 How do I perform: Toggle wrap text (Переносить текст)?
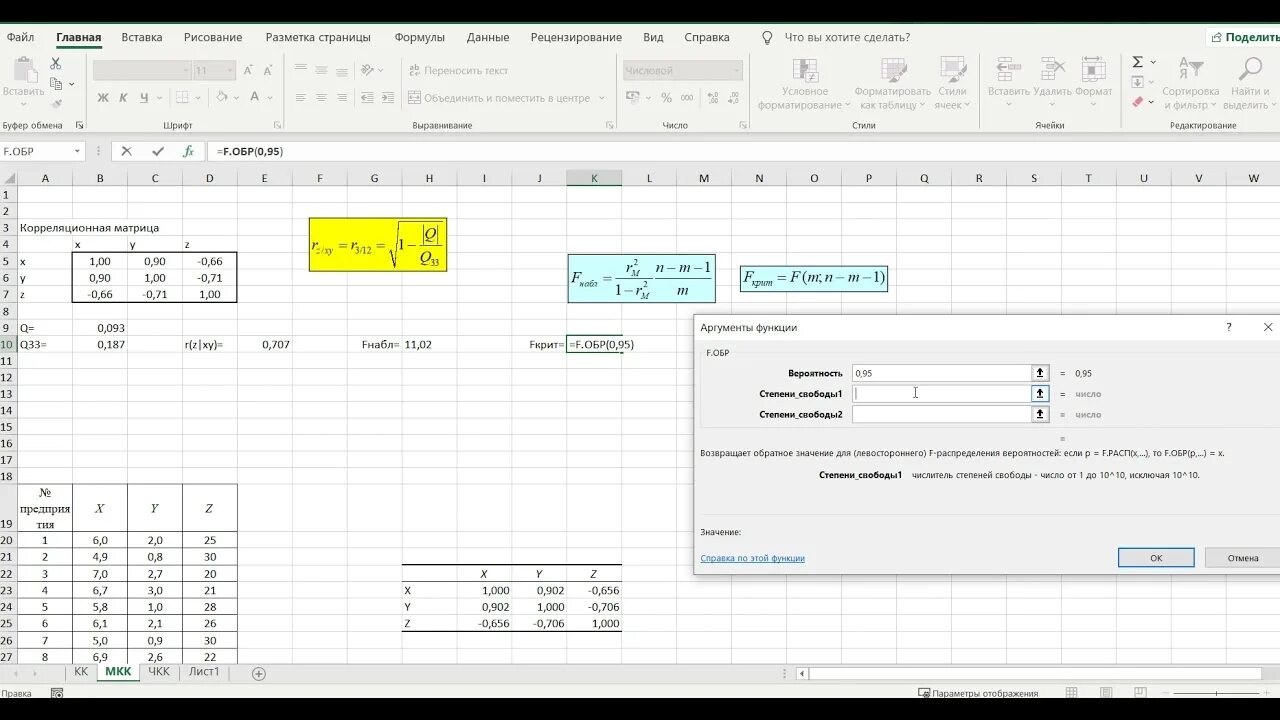458,71
